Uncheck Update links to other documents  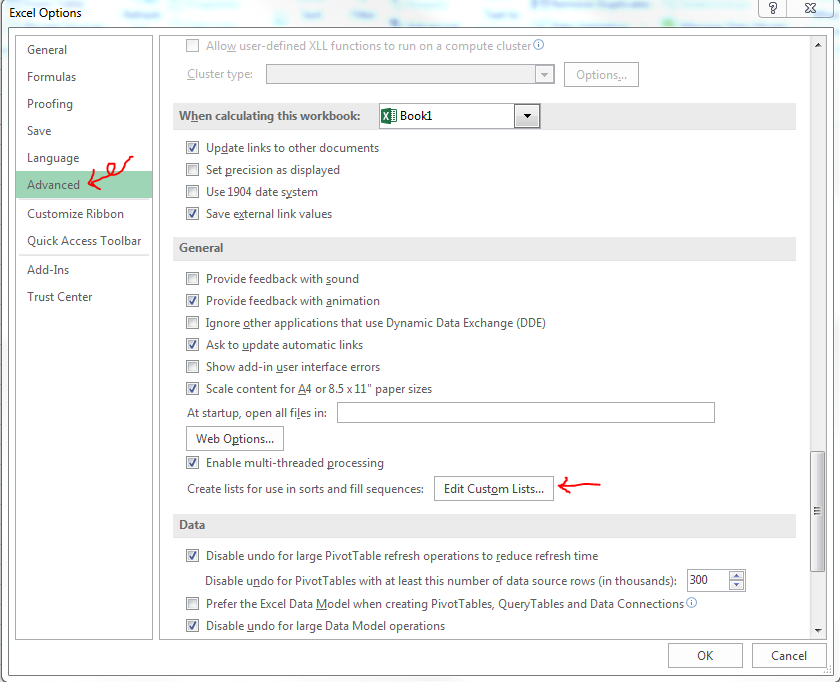(193, 148)
